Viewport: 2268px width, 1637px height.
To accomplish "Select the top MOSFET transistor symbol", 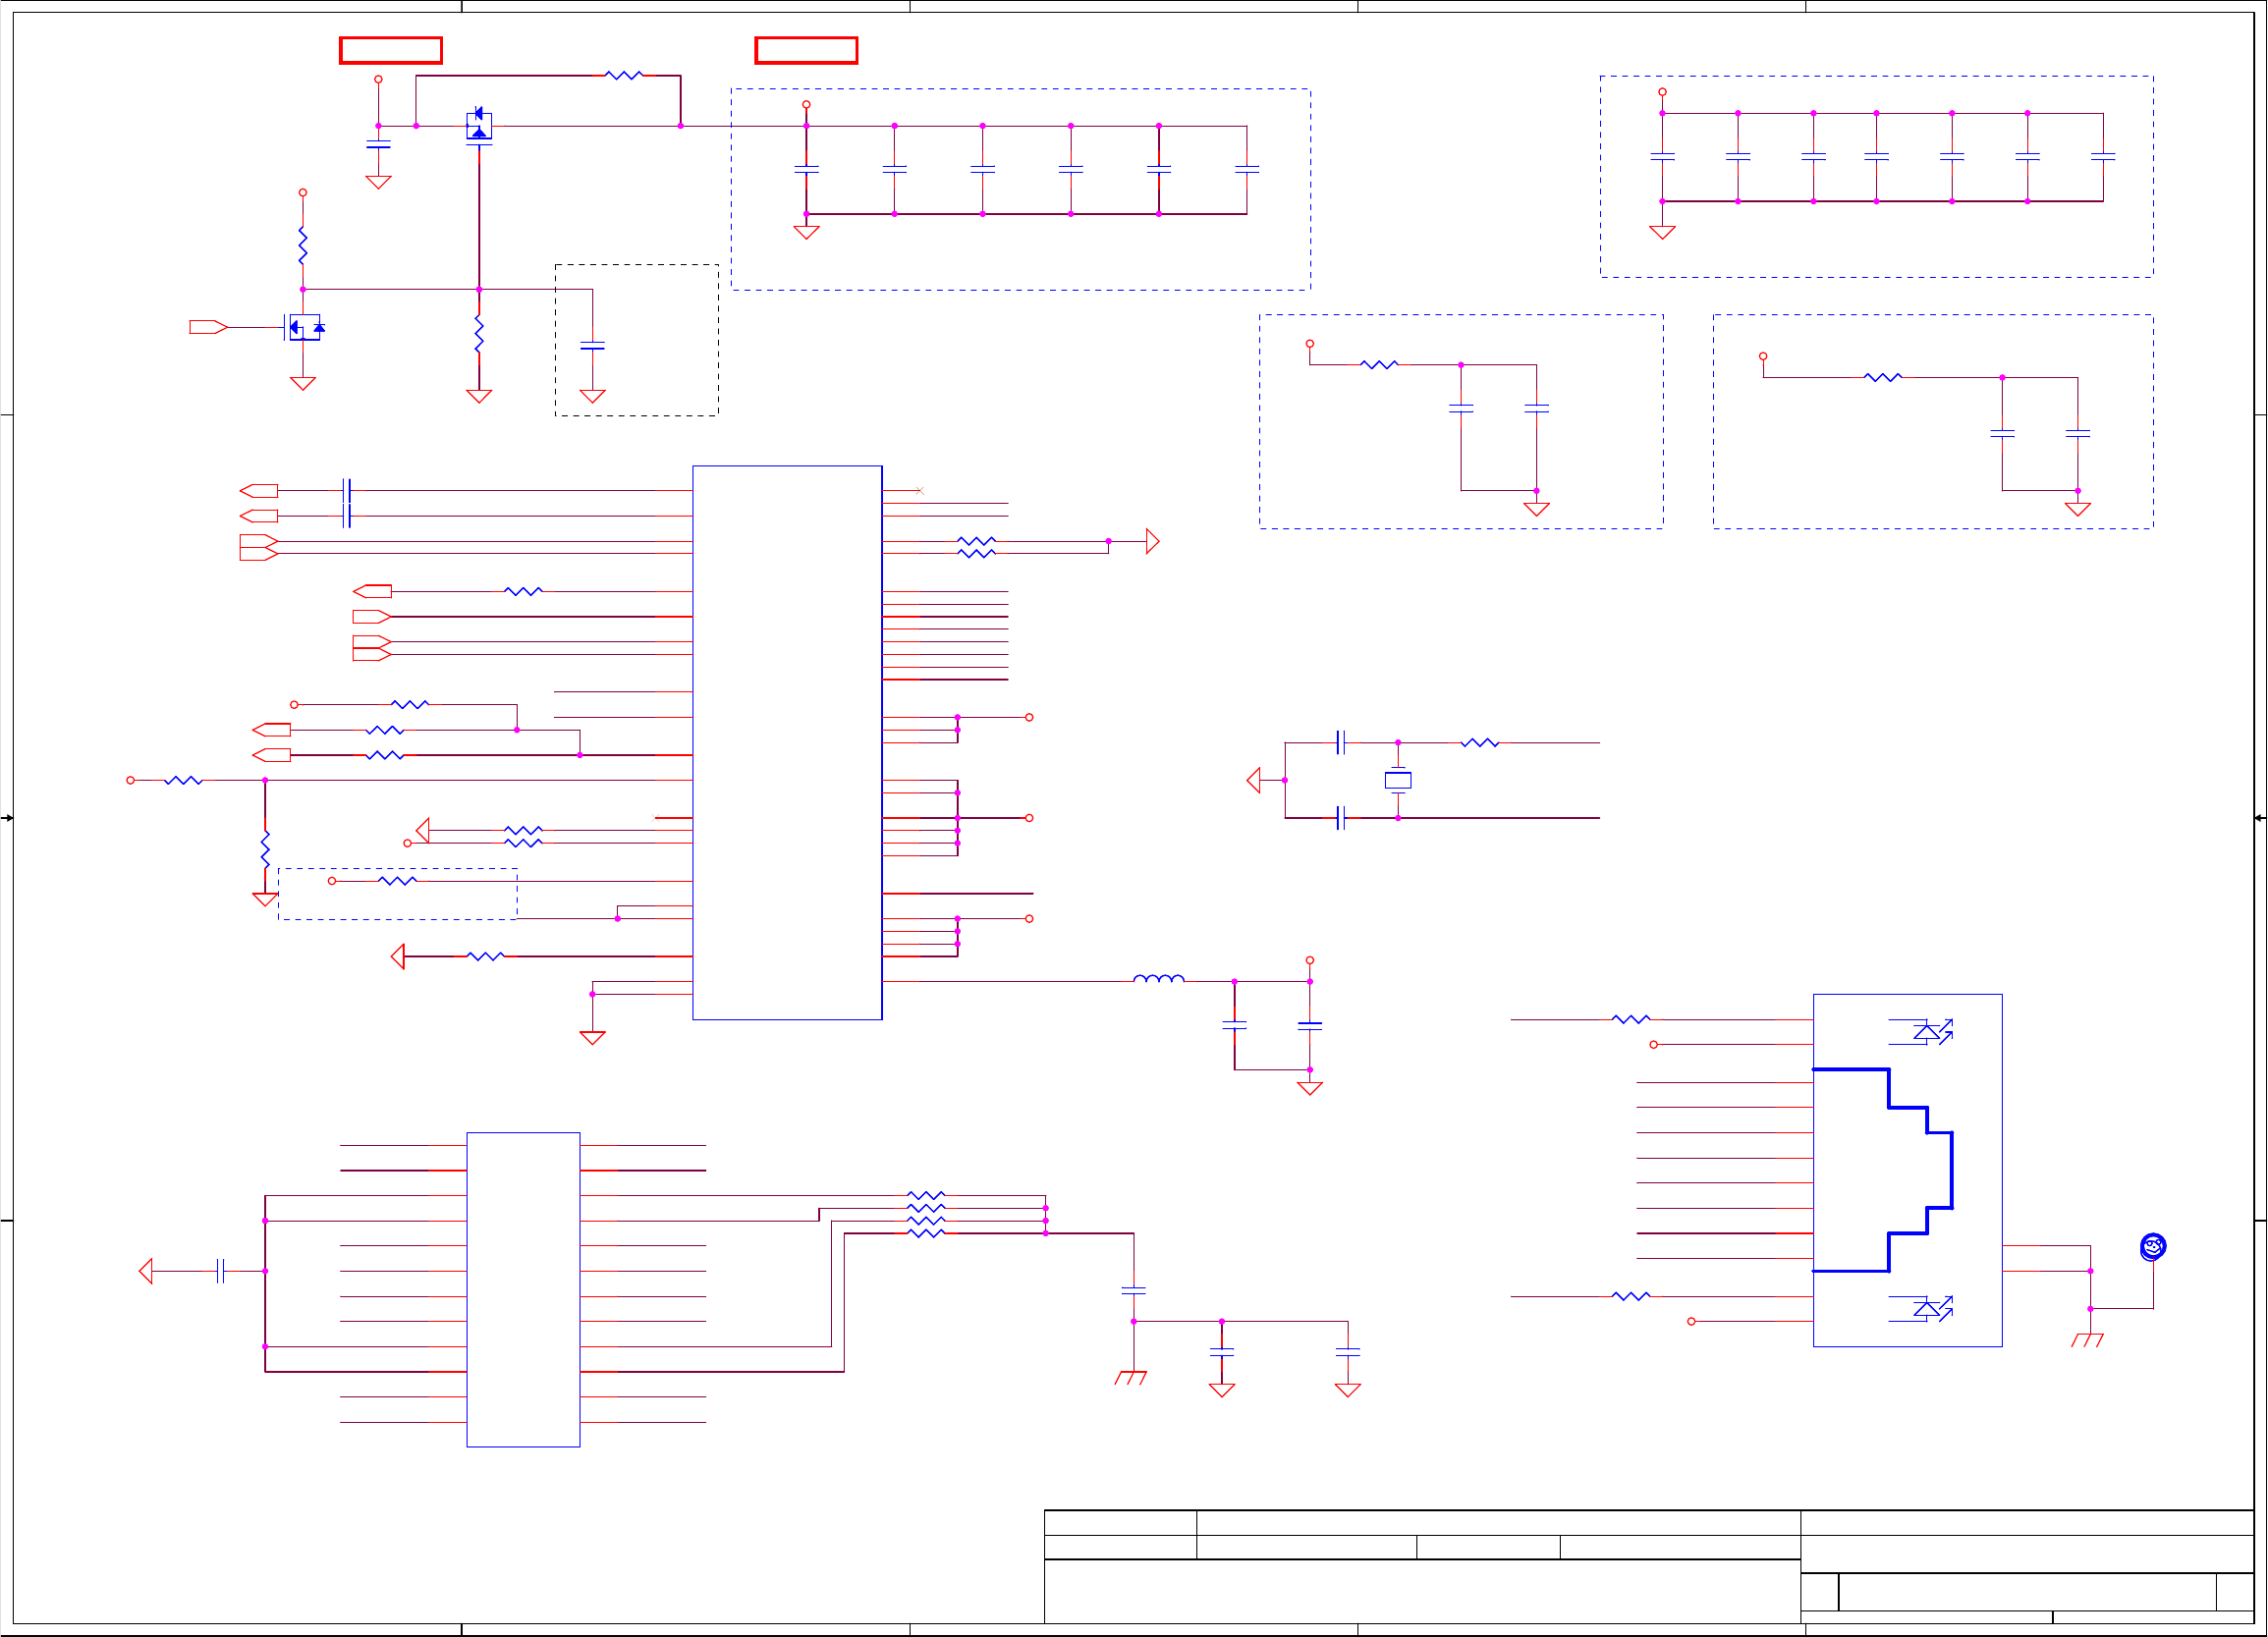I will [479, 126].
